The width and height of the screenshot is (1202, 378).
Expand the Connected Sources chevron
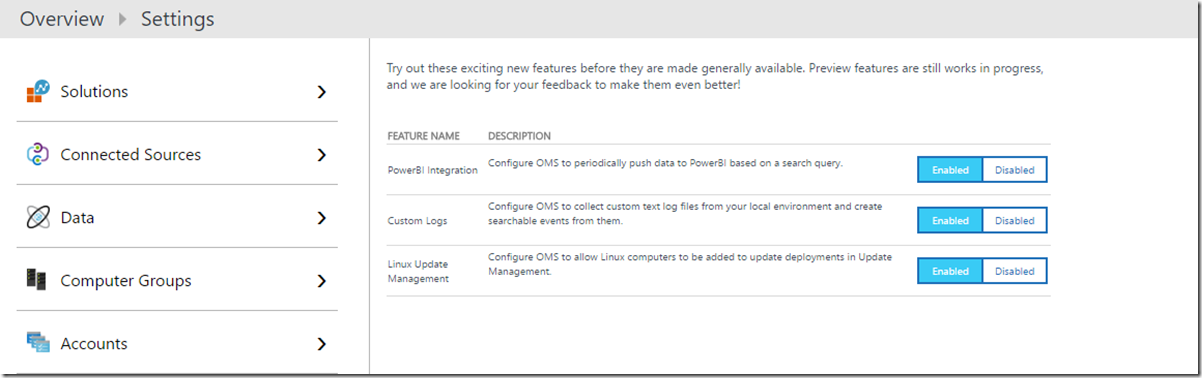tap(321, 155)
